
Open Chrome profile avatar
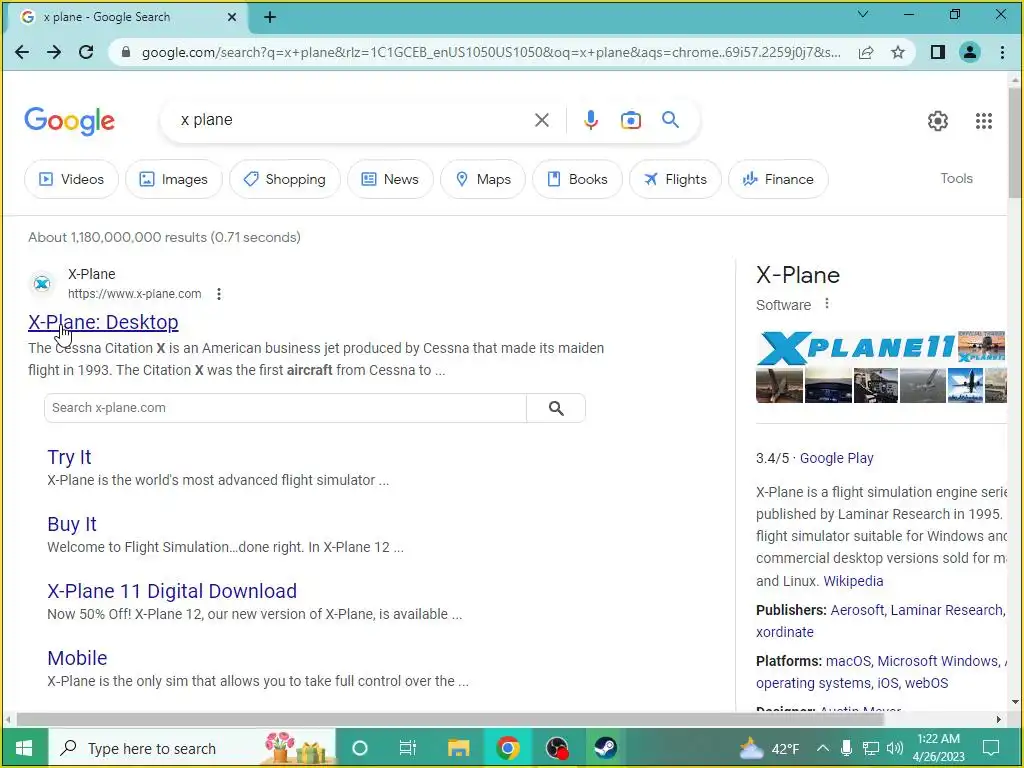(970, 52)
